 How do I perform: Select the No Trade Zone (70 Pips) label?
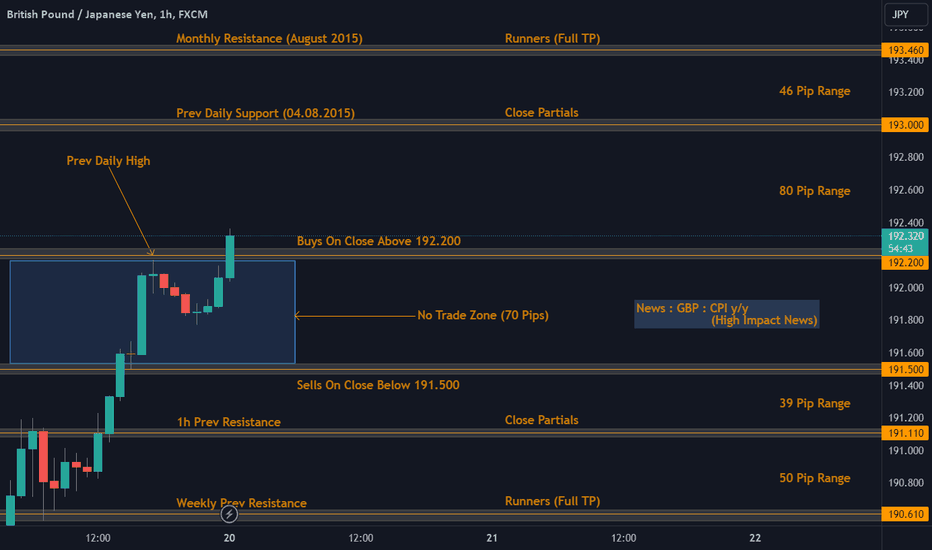483,315
